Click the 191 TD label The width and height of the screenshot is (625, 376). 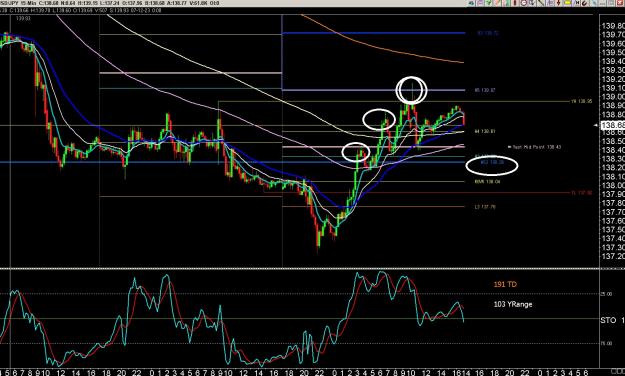click(x=505, y=284)
